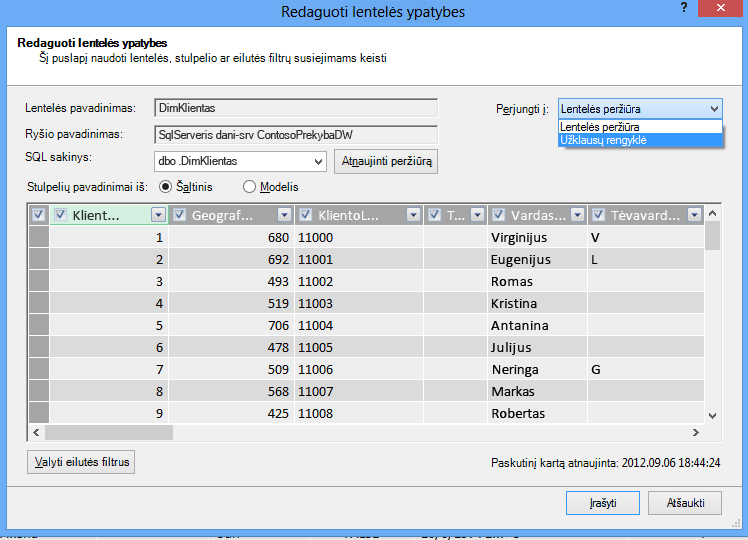Click the Atnaujinti peržiūrą button
Viewport: 748px width, 540px height.
(386, 161)
